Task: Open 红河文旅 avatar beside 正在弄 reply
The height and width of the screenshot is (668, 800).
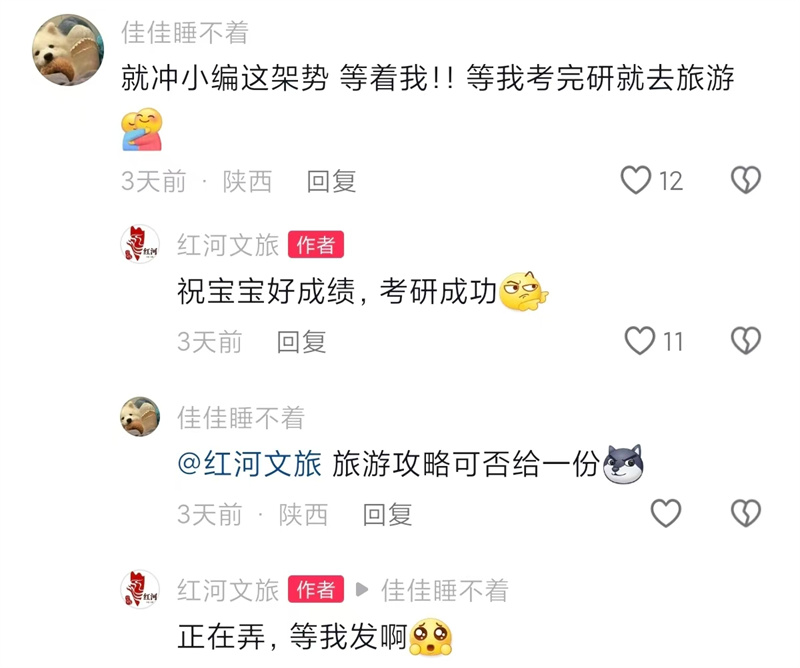Action: [140, 589]
